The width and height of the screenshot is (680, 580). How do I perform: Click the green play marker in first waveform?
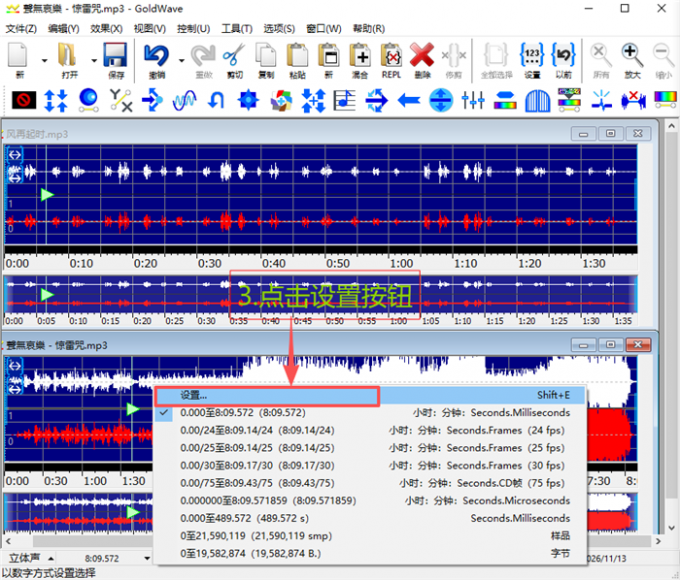click(x=45, y=194)
